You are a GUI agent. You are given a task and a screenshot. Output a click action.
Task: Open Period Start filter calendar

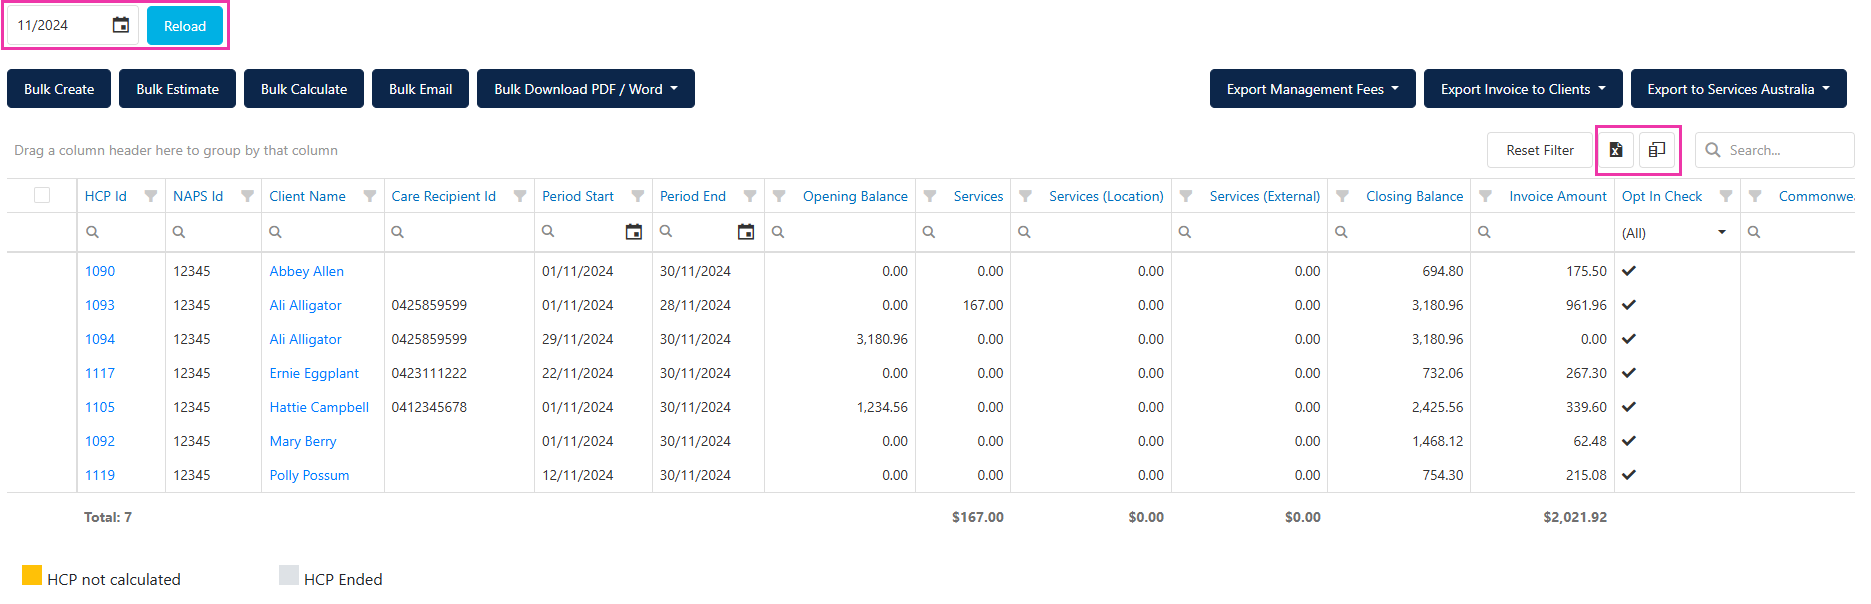634,232
